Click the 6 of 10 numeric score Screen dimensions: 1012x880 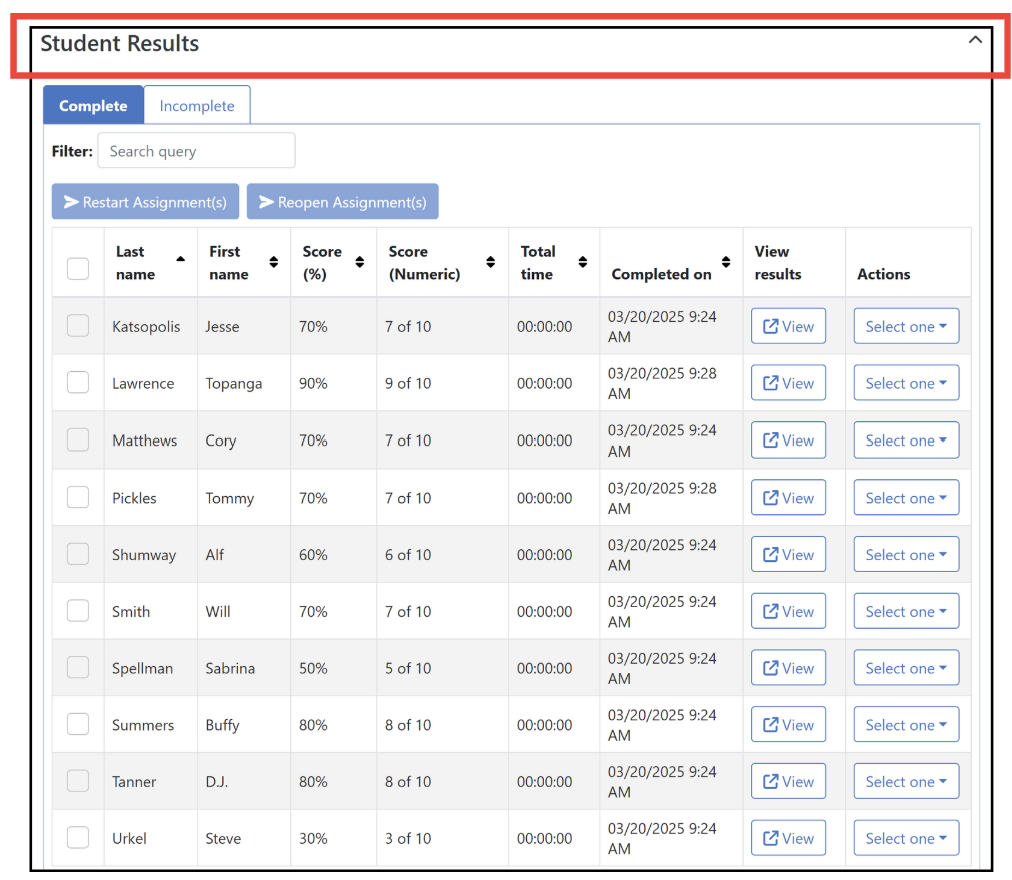408,555
